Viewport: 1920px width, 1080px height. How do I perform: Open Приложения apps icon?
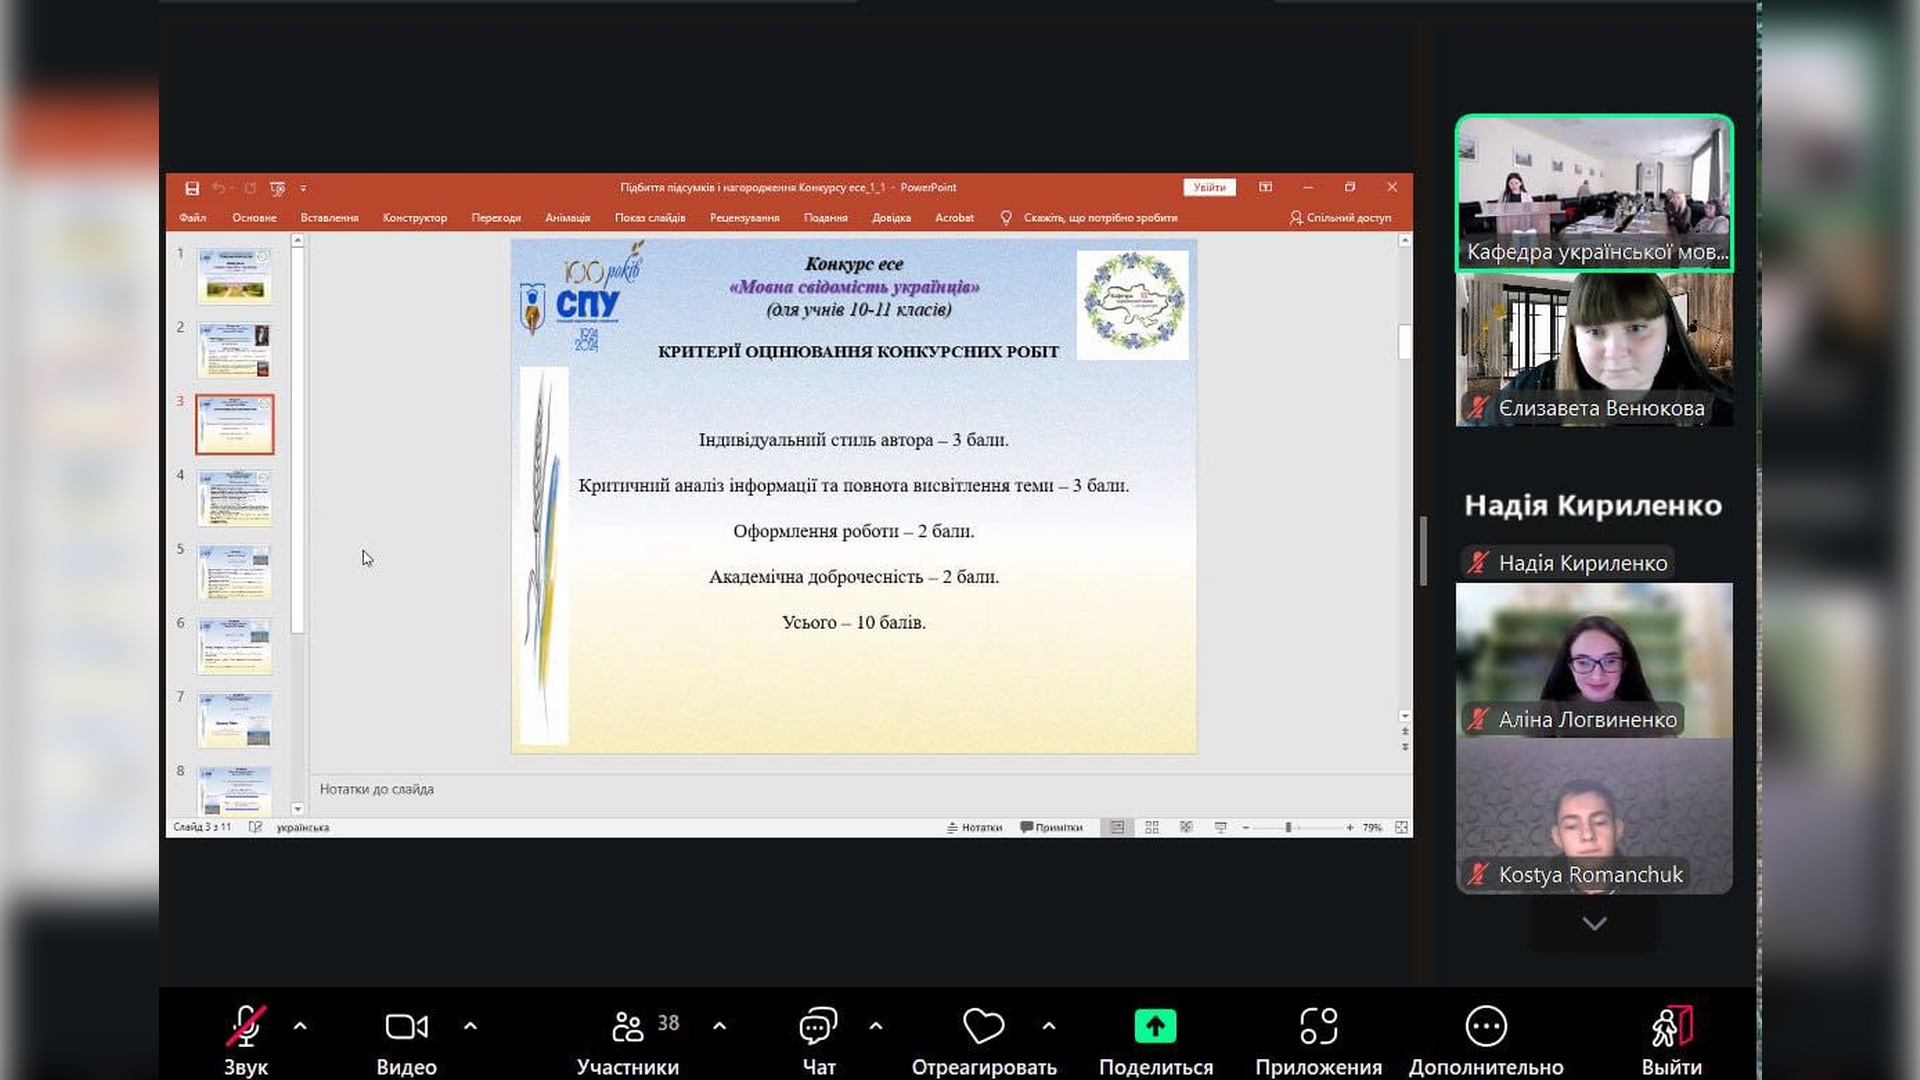tap(1318, 1027)
